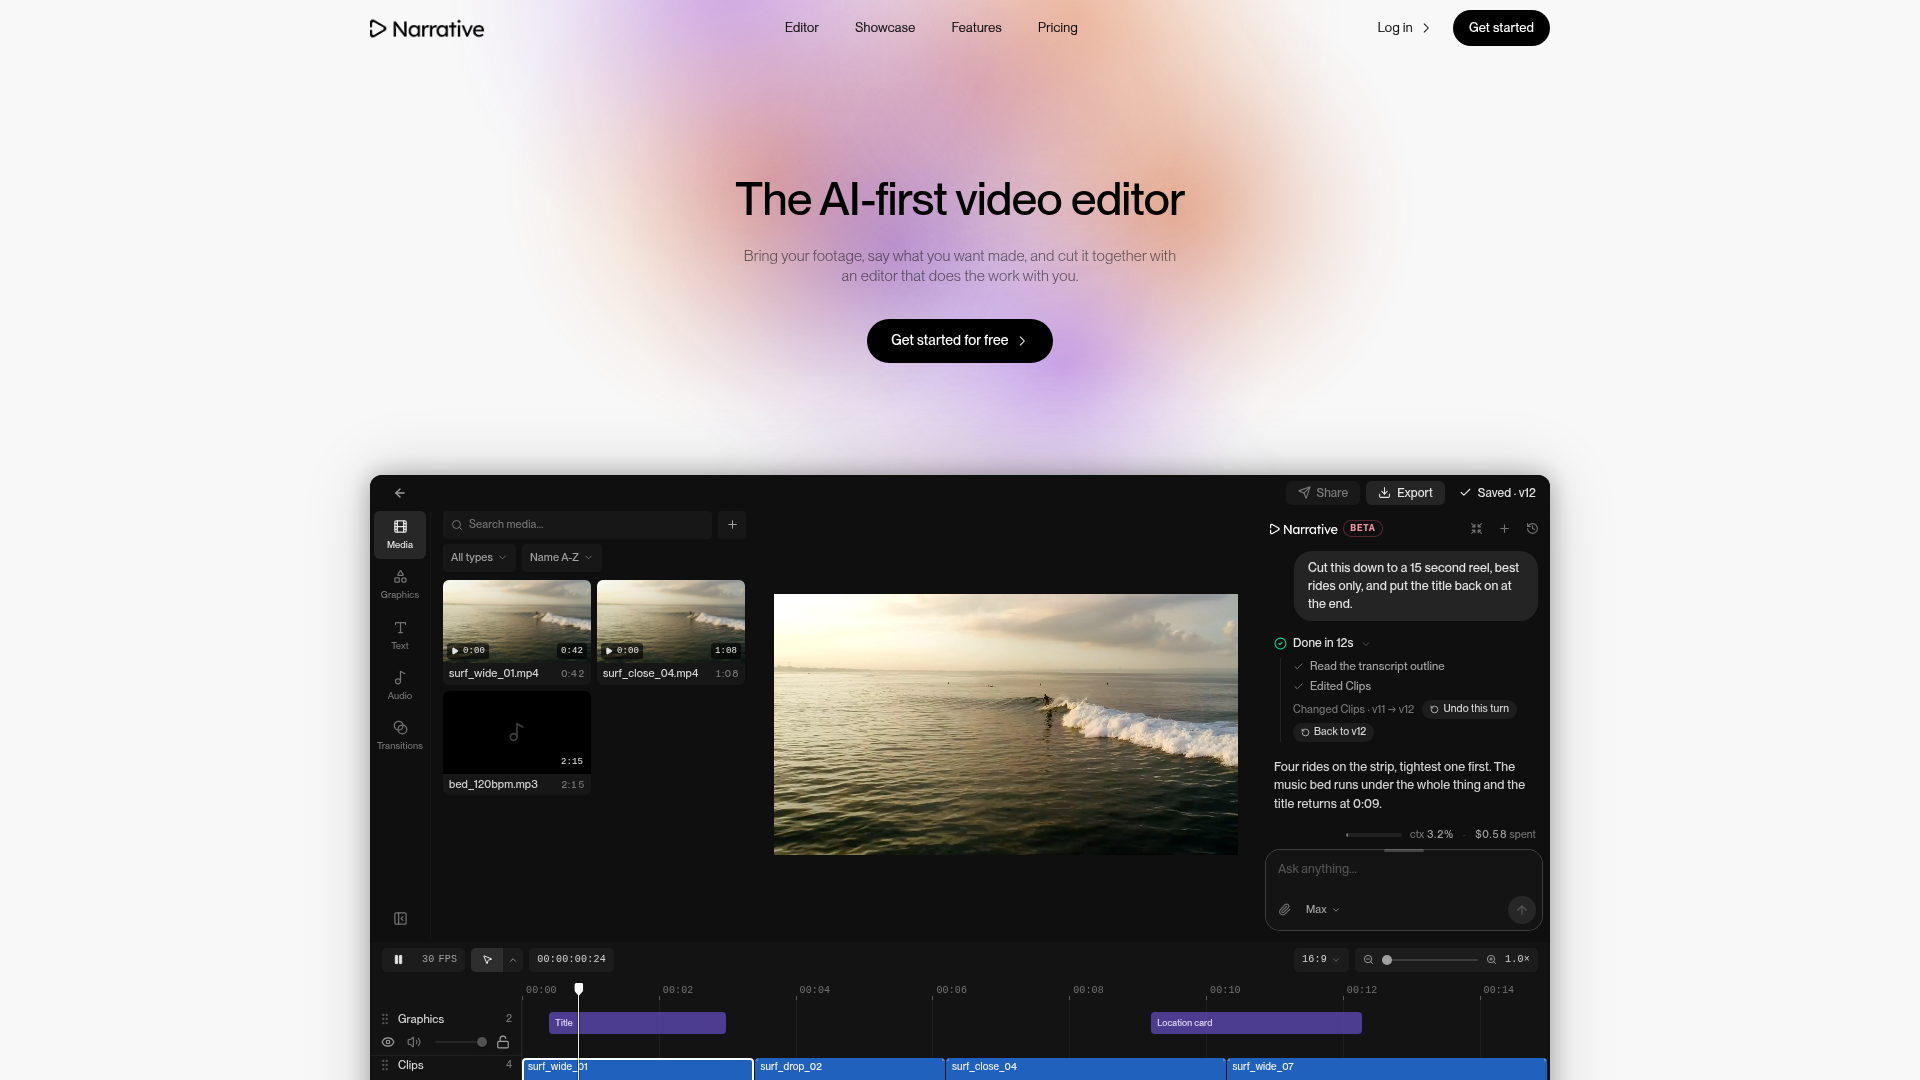Open the Editor nav item
The height and width of the screenshot is (1080, 1920).
(x=801, y=28)
